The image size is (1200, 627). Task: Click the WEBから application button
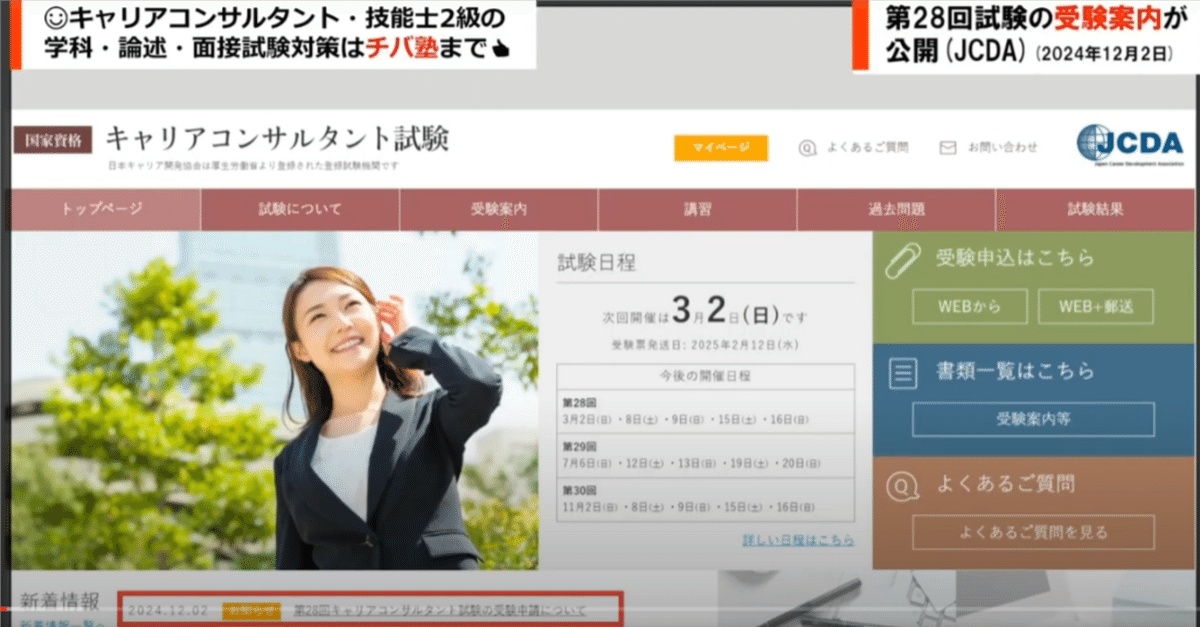coord(969,306)
